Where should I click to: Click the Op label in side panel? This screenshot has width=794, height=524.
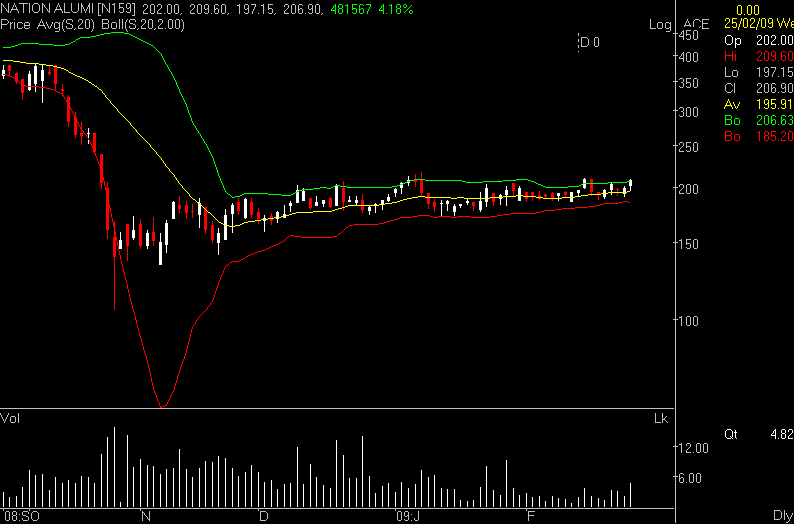pyautogui.click(x=733, y=41)
